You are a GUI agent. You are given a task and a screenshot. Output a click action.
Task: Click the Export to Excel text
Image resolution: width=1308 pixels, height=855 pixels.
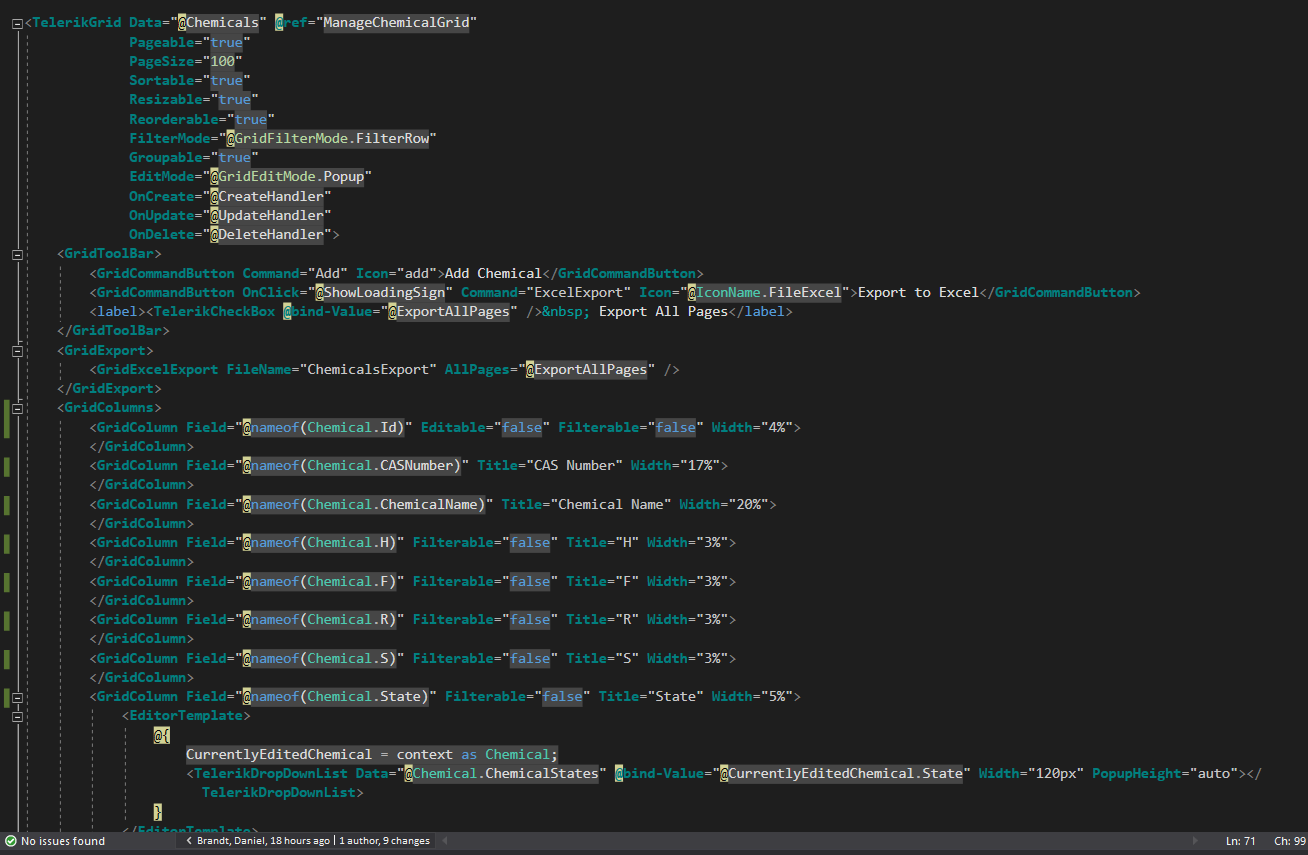coord(918,293)
